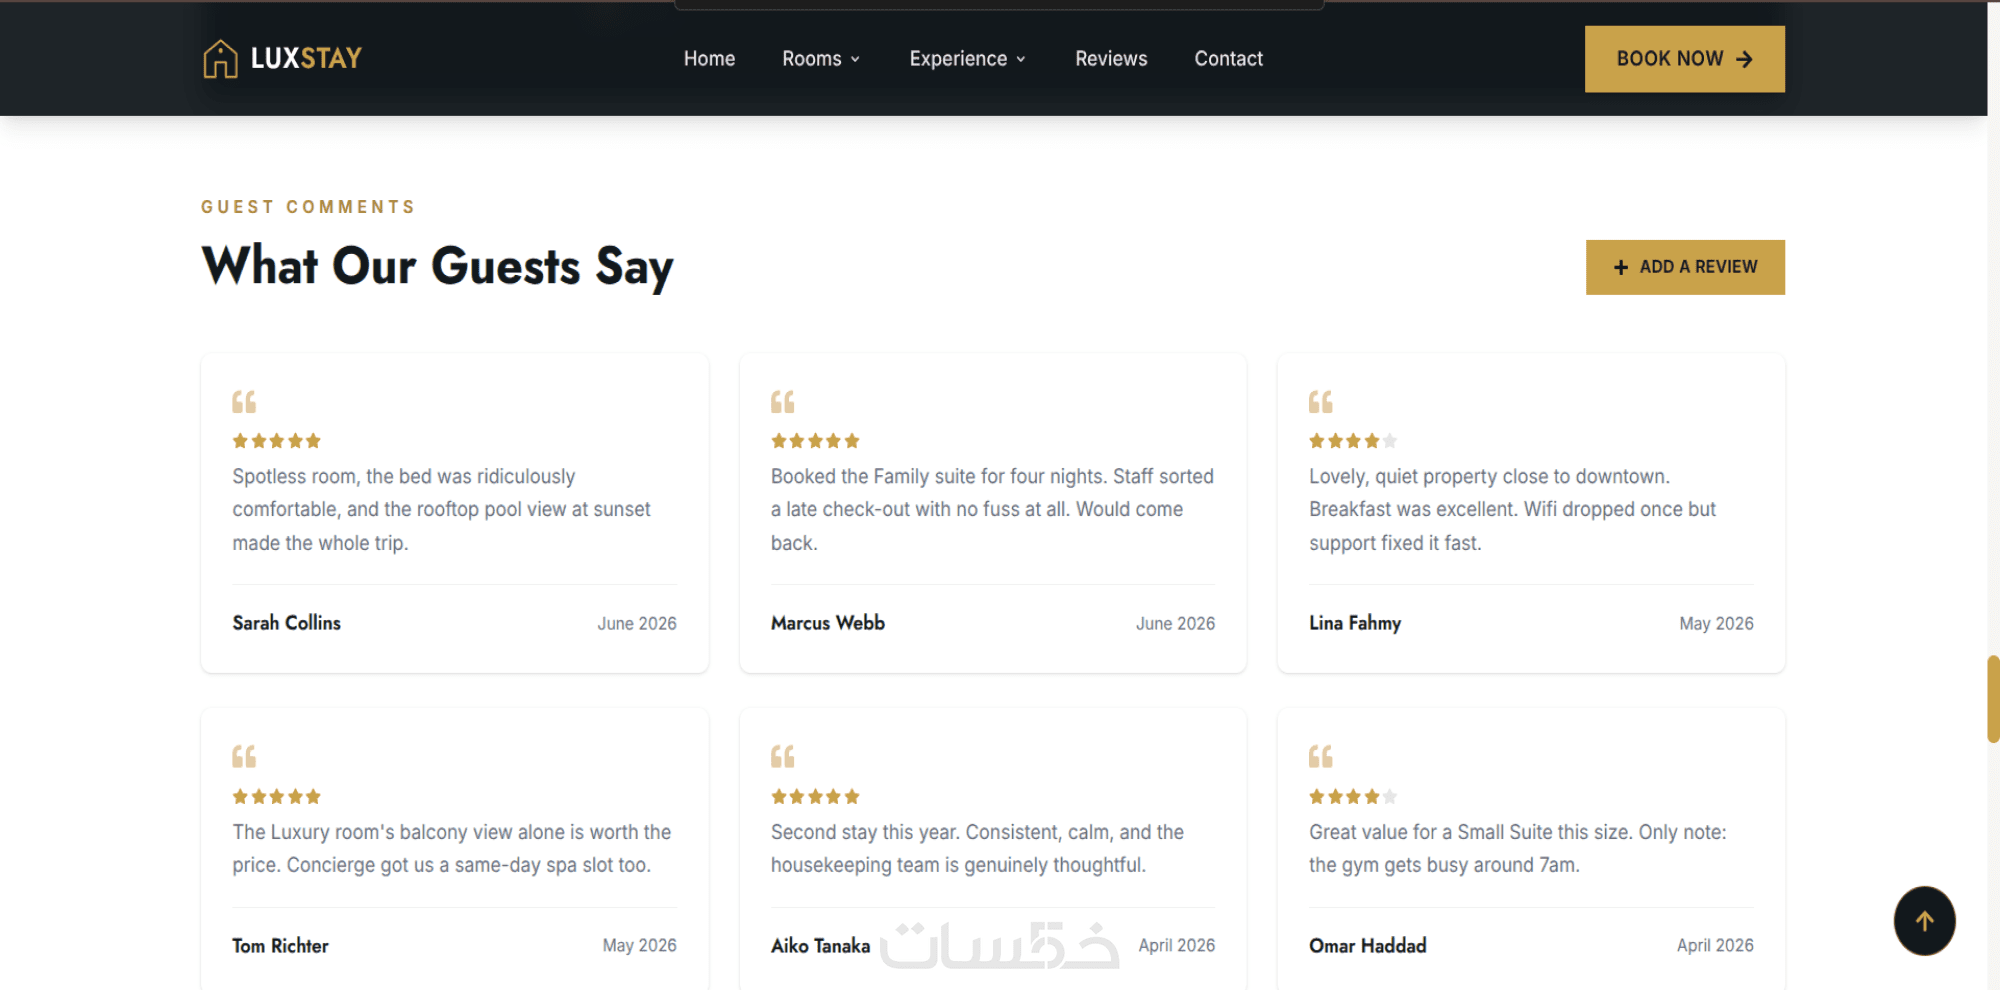The width and height of the screenshot is (2000, 990).
Task: Go to the Reviews nav link
Action: click(x=1111, y=59)
